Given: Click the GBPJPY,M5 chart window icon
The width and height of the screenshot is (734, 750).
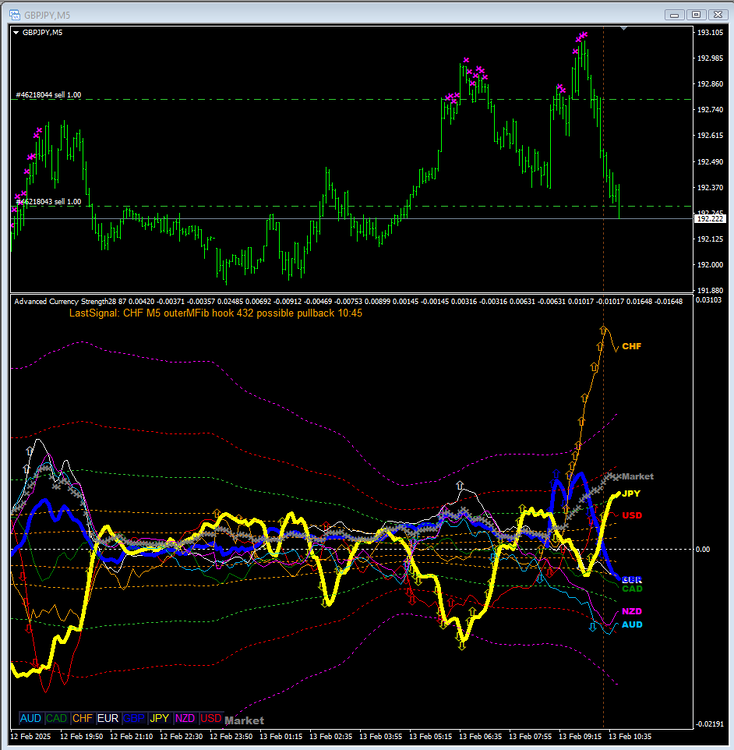Looking at the screenshot, I should (15, 15).
